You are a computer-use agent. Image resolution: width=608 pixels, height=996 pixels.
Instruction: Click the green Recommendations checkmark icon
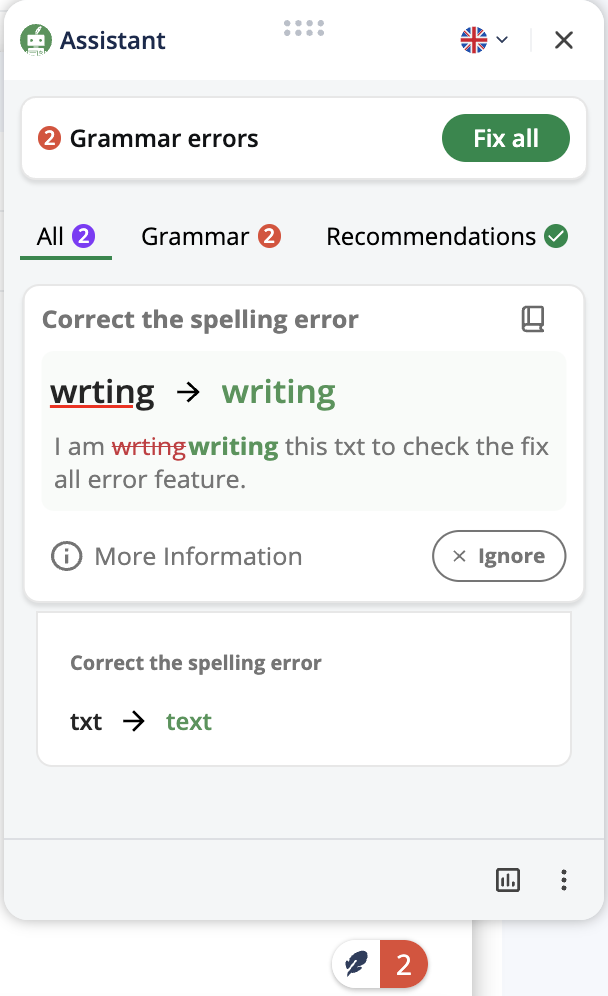[x=556, y=237]
